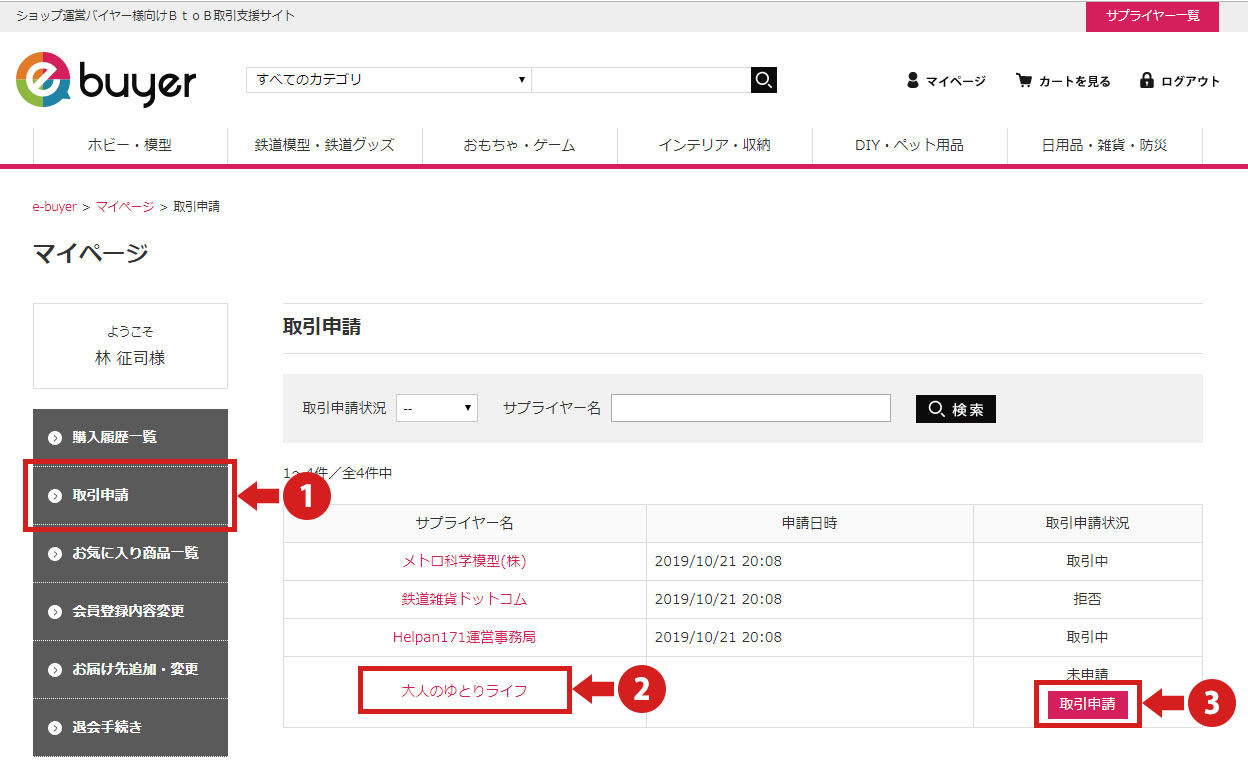The width and height of the screenshot is (1248, 767).
Task: Expand the 取引申請状況 status dropdown
Action: tap(437, 408)
